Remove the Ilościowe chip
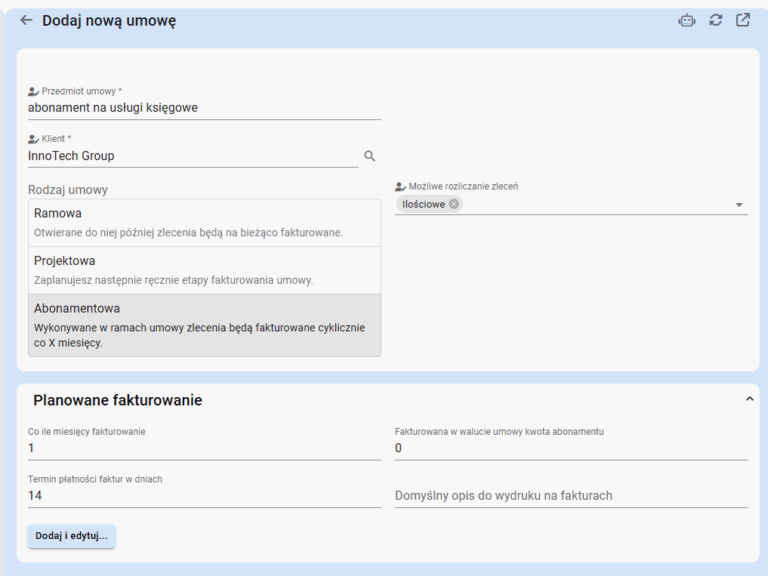Image resolution: width=768 pixels, height=576 pixels. (454, 204)
